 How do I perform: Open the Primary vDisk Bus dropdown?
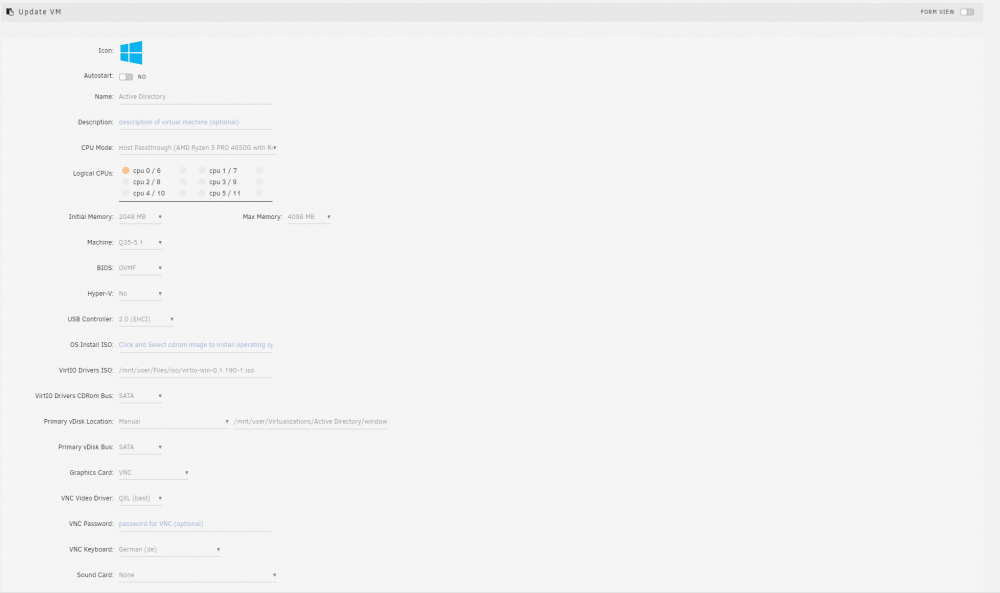pyautogui.click(x=140, y=447)
